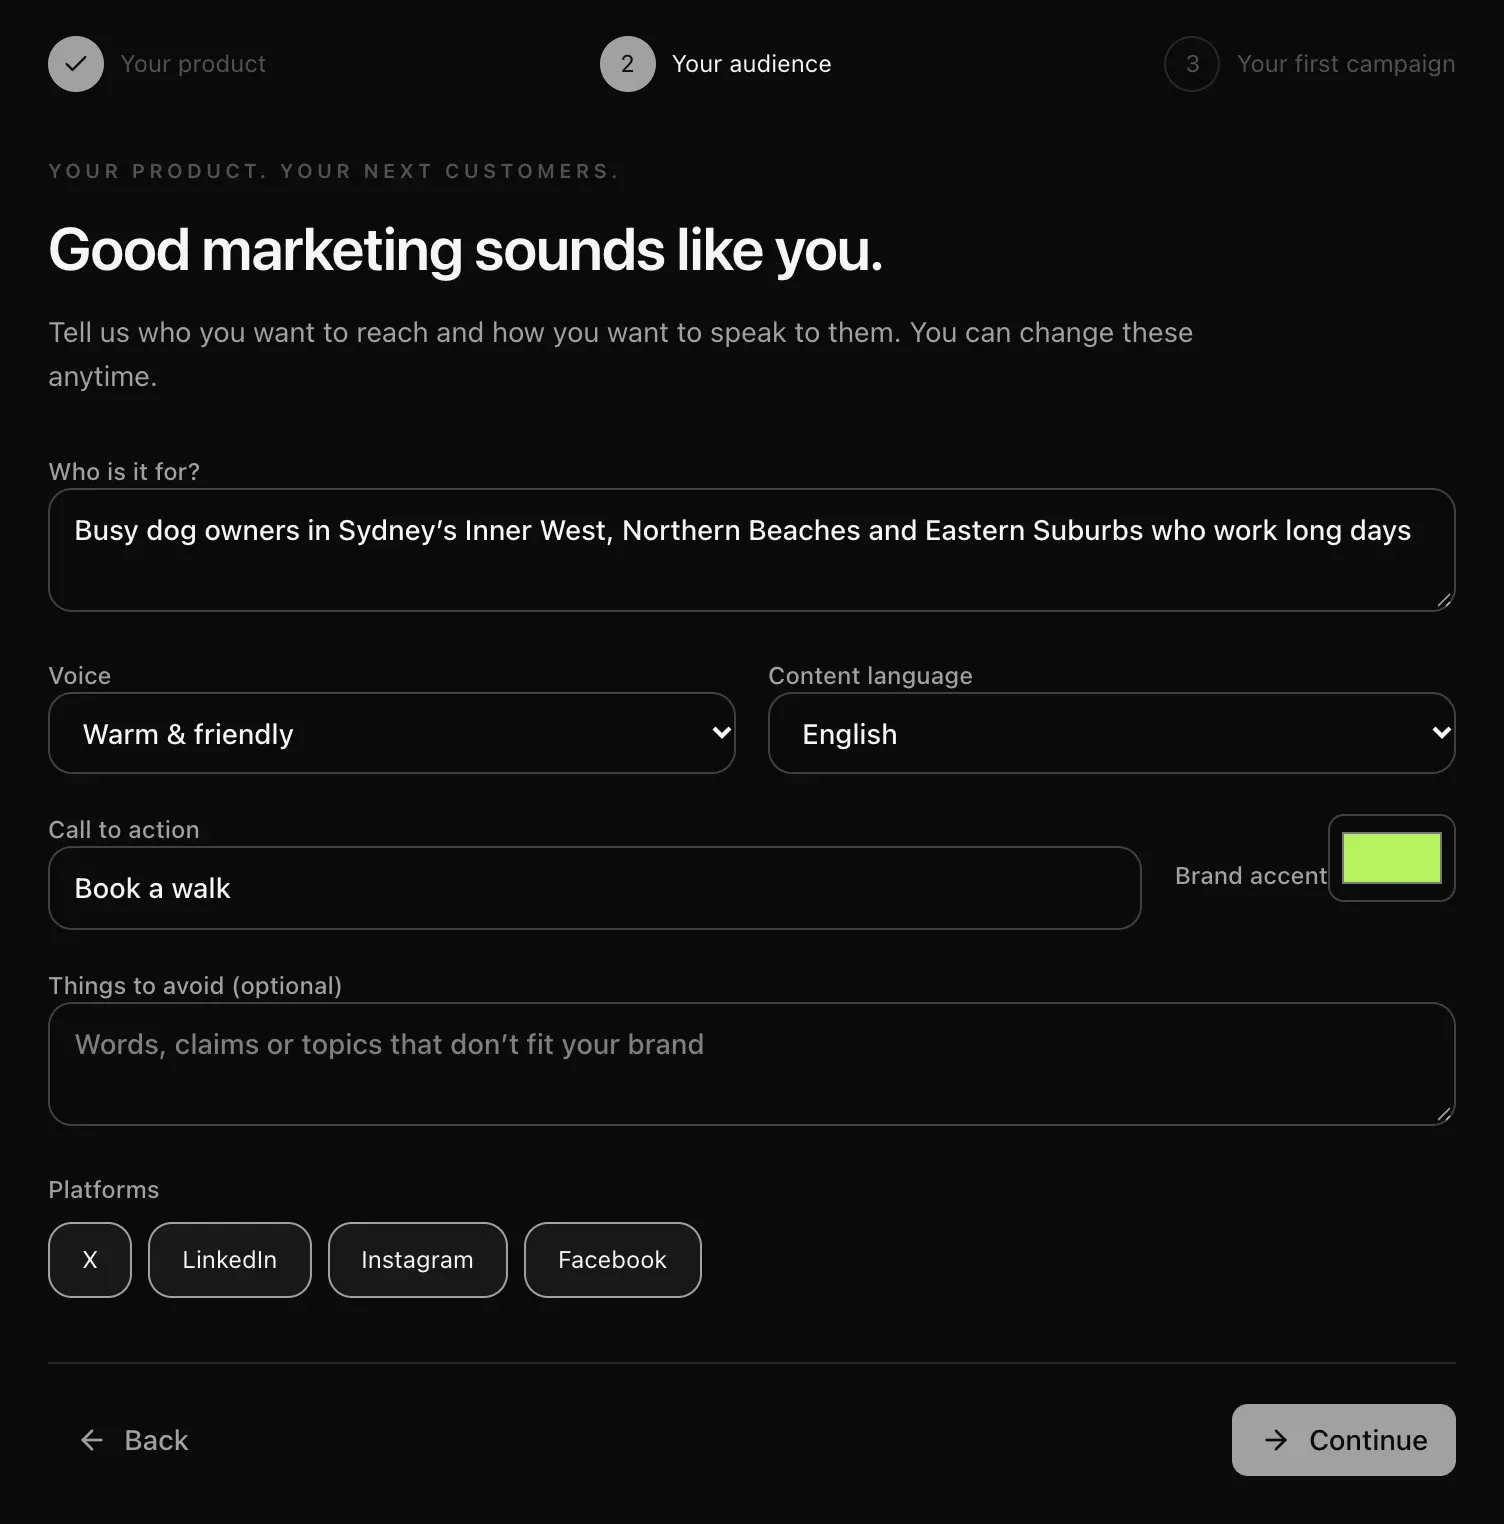Focus the Things to avoid text area

coord(752,1064)
